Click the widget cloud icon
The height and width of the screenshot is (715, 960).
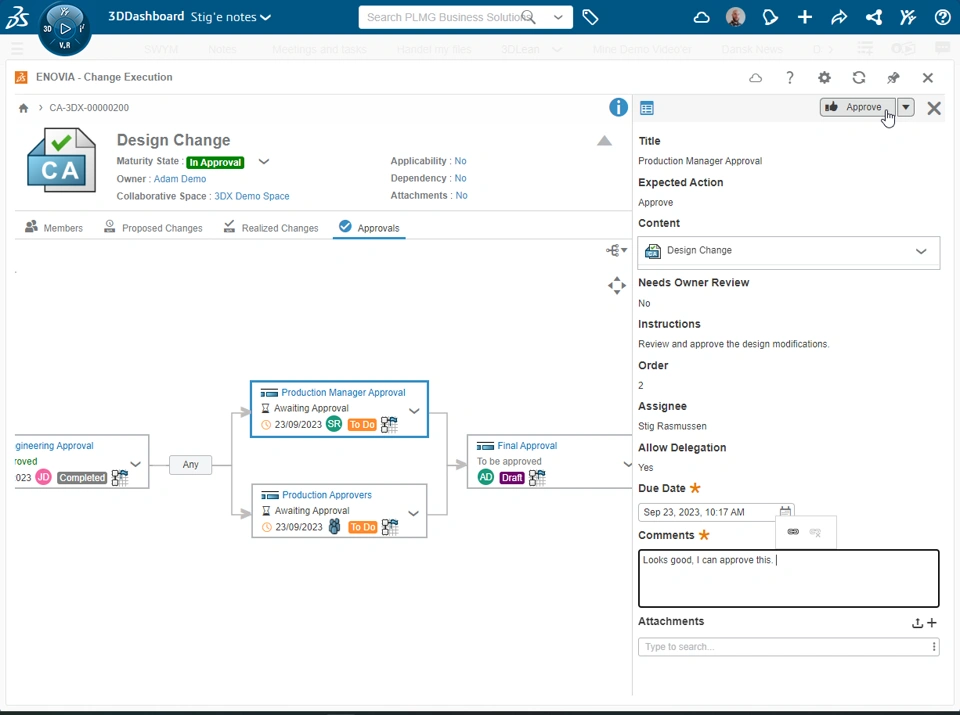pos(756,78)
